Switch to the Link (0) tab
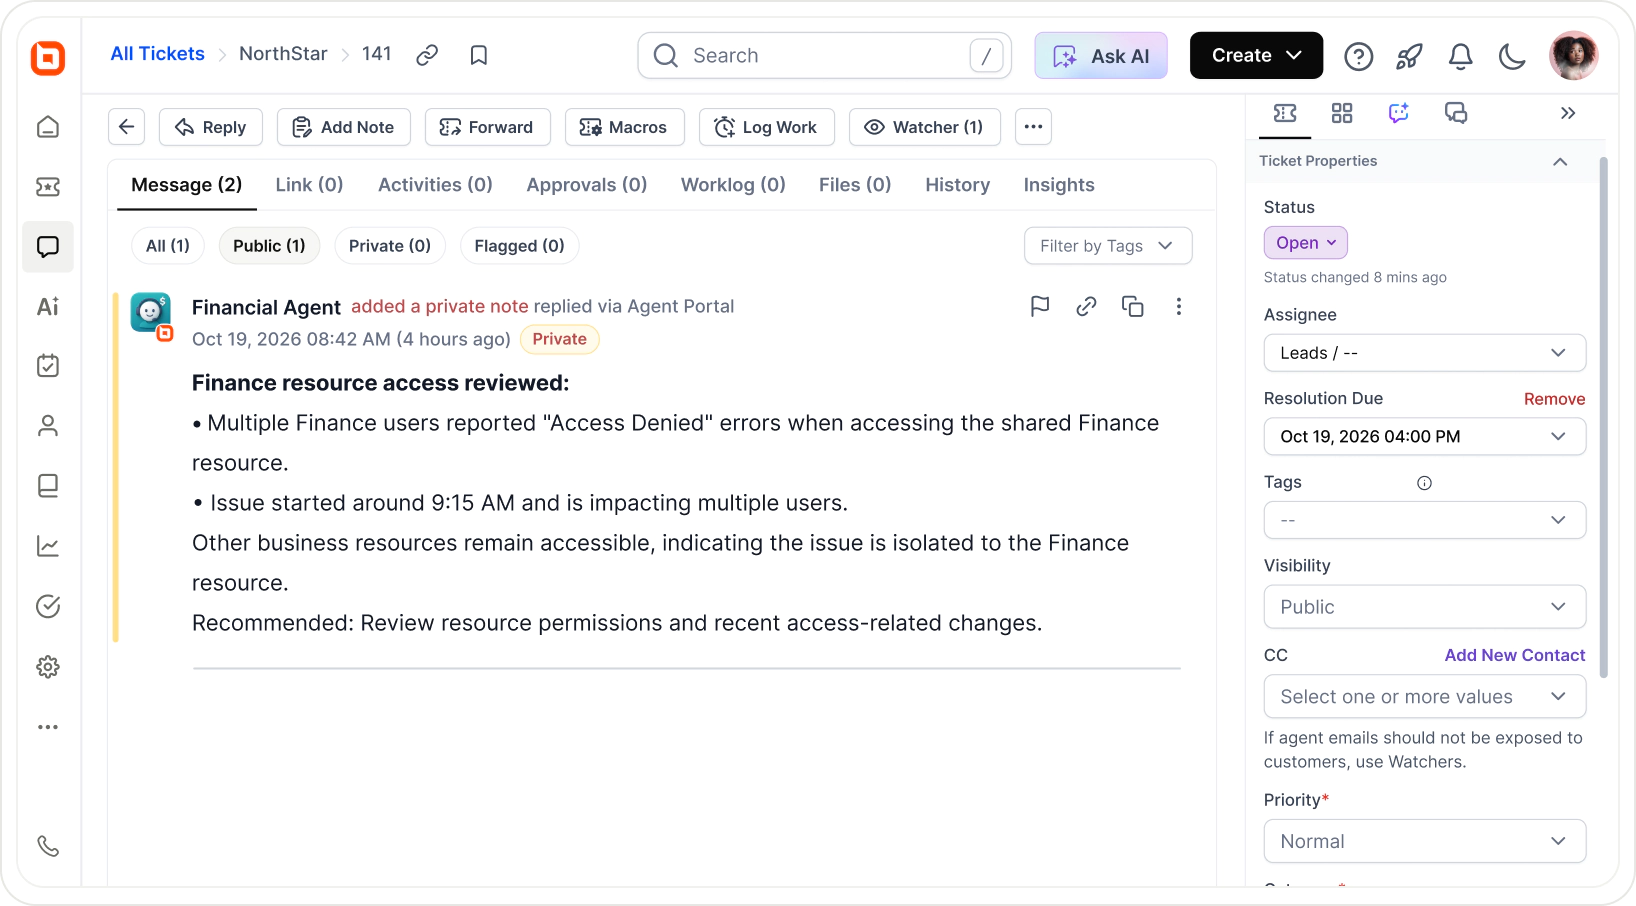Screen dimensions: 1636x906 click(x=309, y=185)
